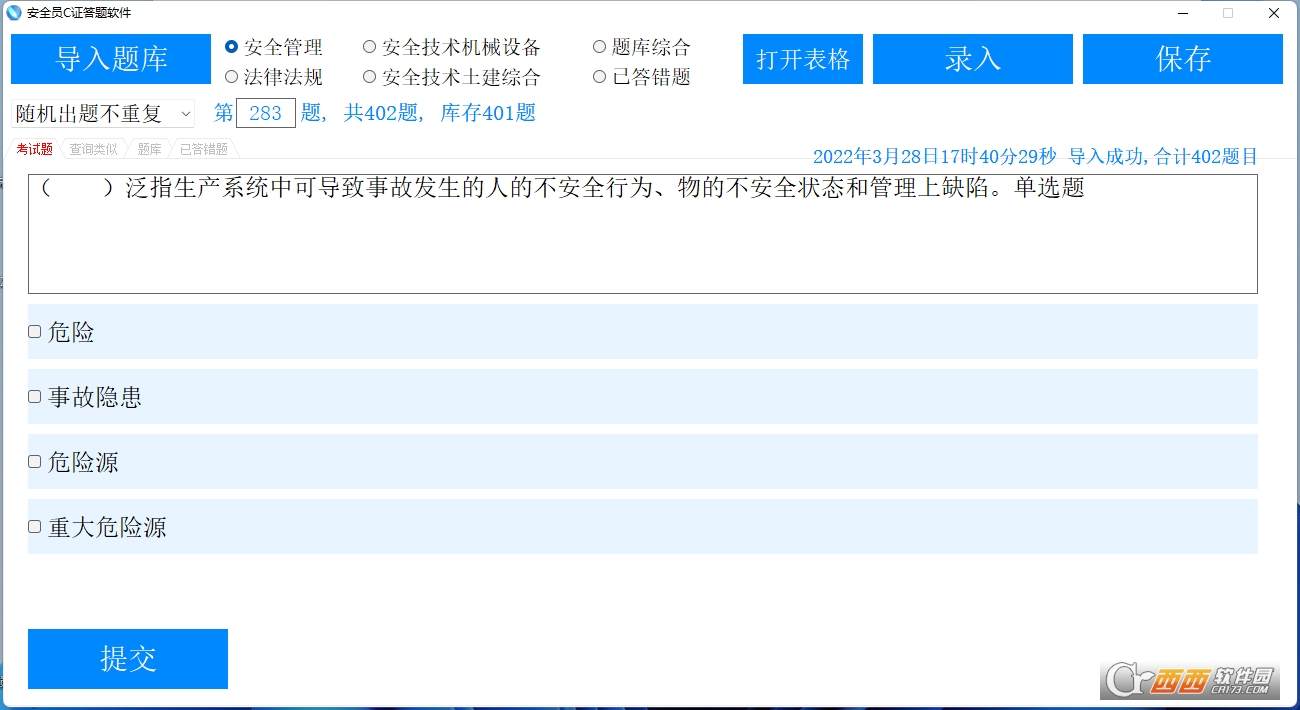1300x710 pixels.
Task: Open the 已答错题 tab
Action: point(204,149)
